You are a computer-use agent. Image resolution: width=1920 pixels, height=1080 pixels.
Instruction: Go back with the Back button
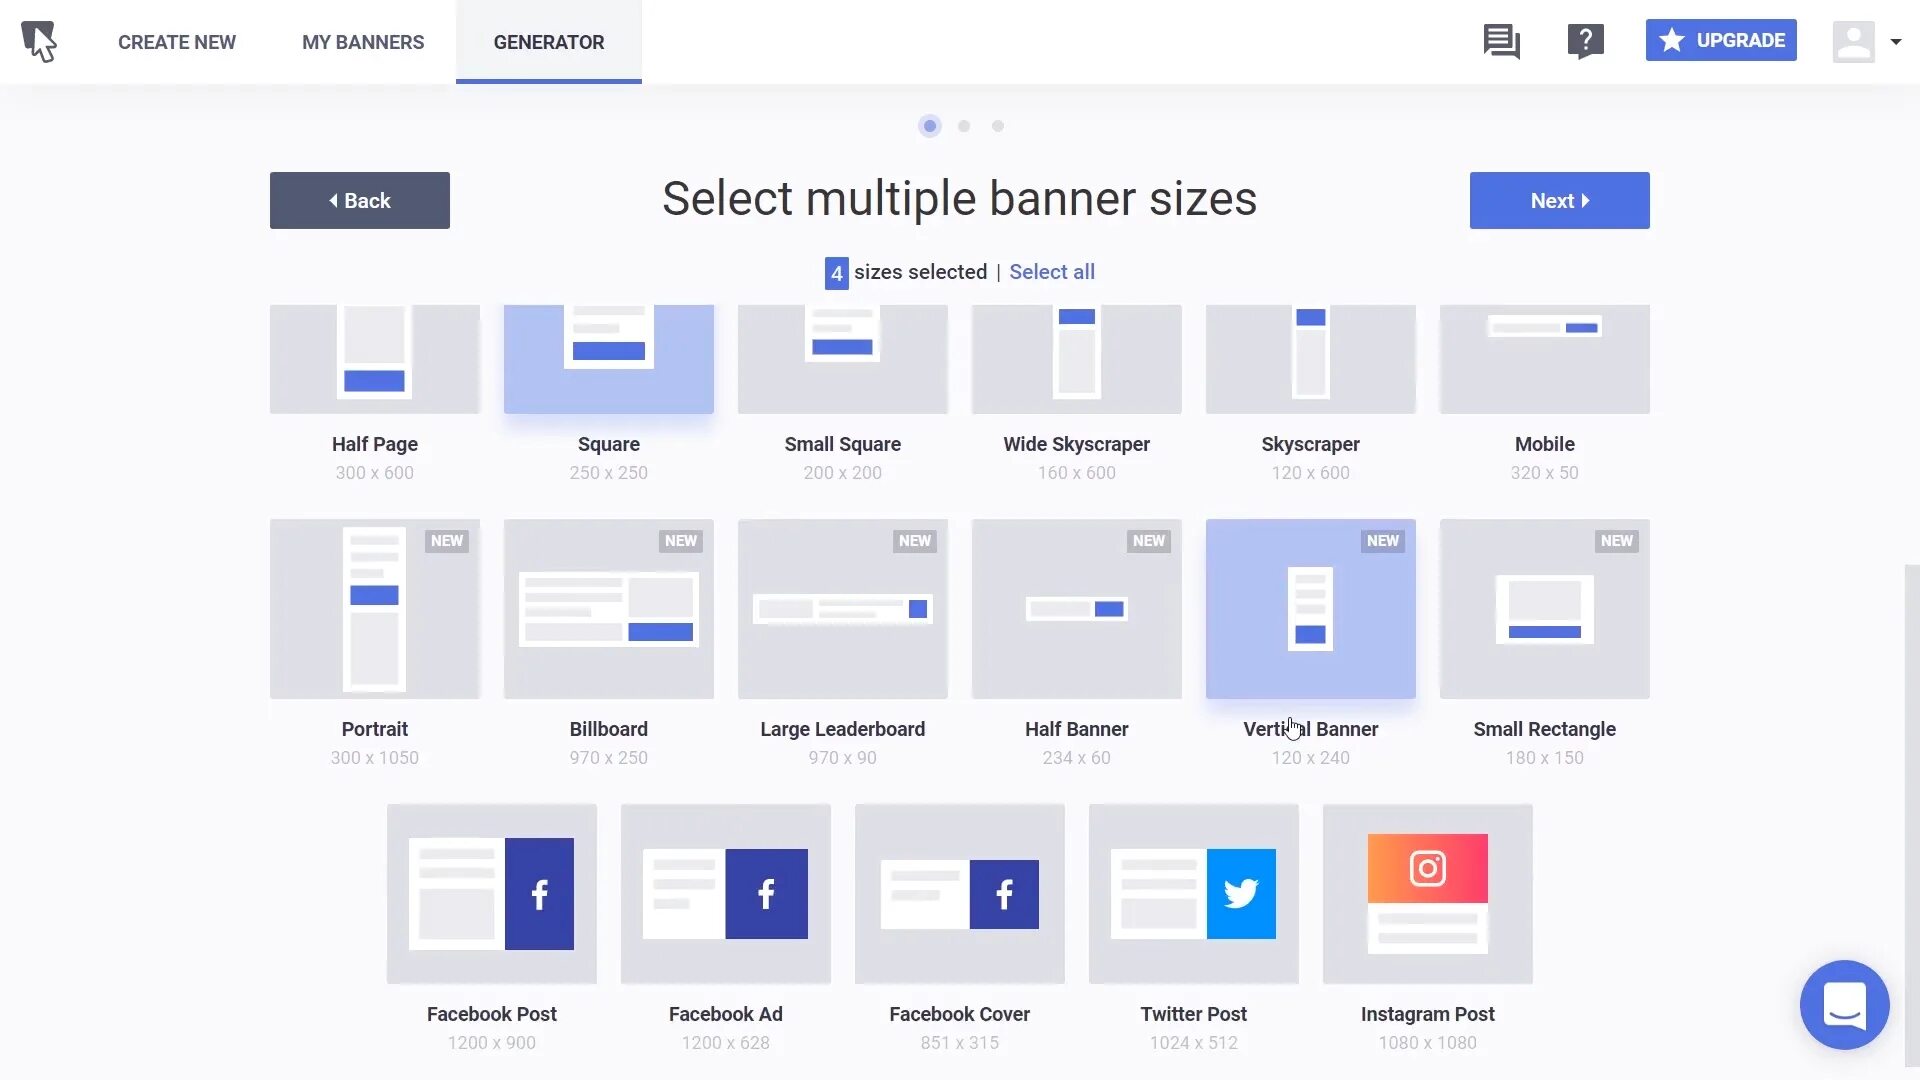pos(359,200)
